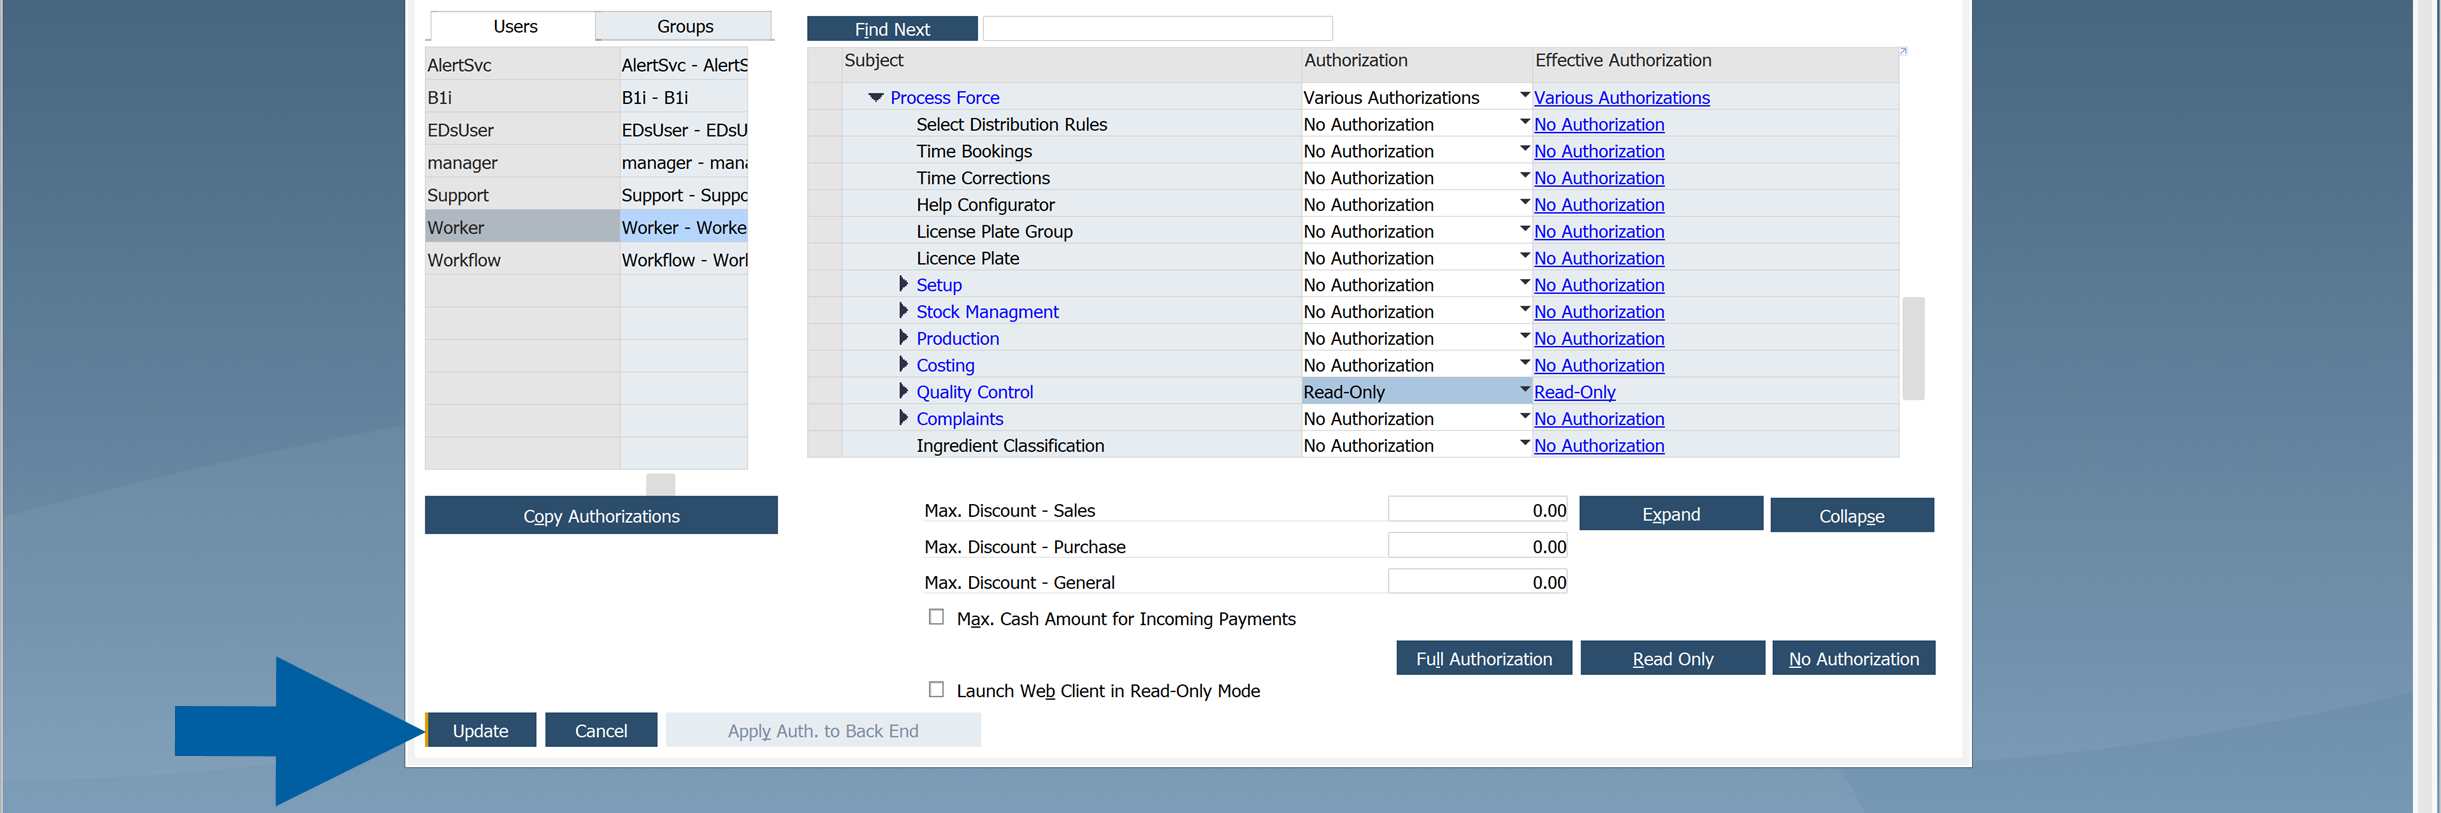Image resolution: width=2441 pixels, height=813 pixels.
Task: Click the Find Next button
Action: tap(892, 29)
